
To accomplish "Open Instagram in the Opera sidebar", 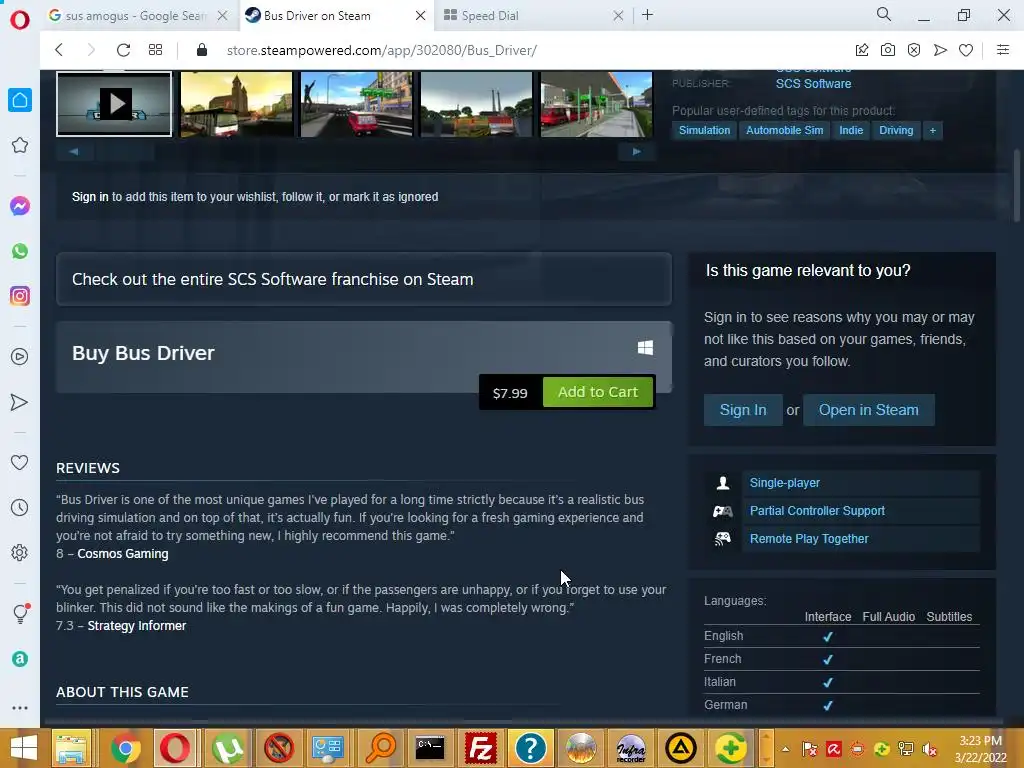I will tap(20, 296).
